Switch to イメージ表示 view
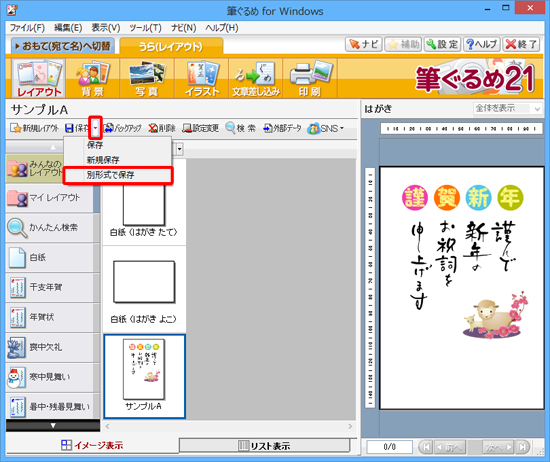550x462 pixels. [92, 446]
